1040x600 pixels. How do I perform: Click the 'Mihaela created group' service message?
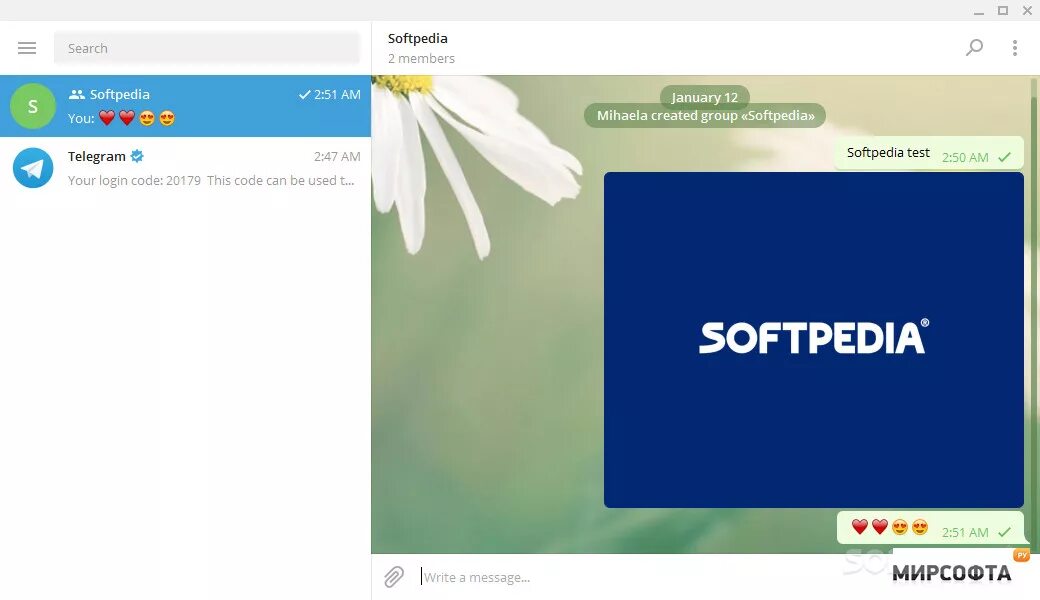click(705, 115)
